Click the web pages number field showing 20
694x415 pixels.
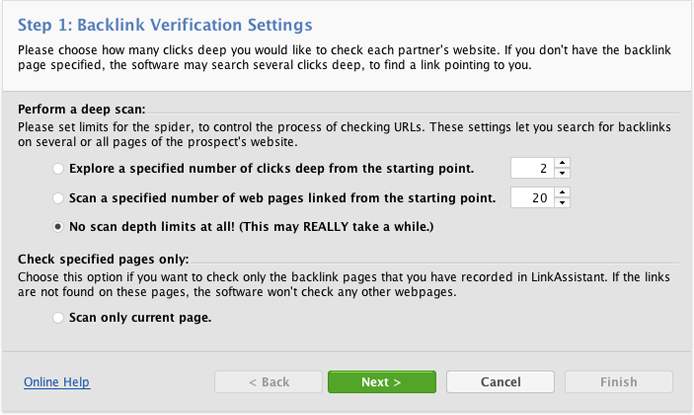[532, 197]
